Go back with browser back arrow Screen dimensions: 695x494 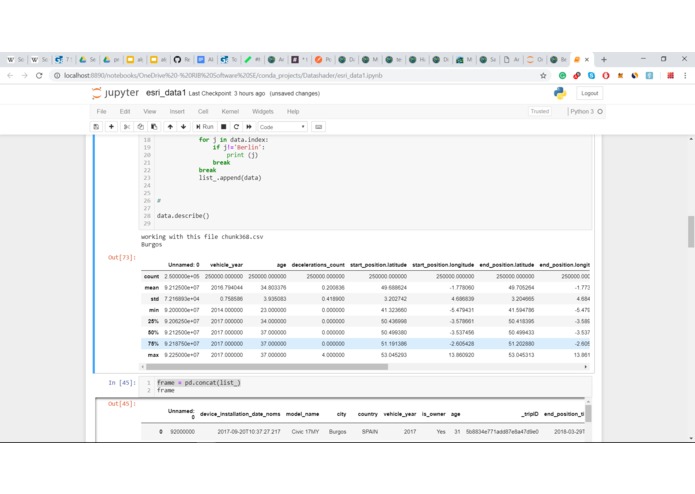(10, 76)
